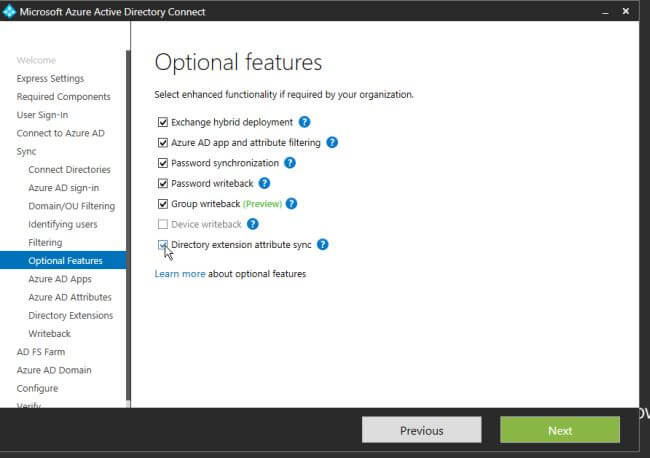Open the Learn more link
Viewport: 650px width, 458px height.
(180, 274)
